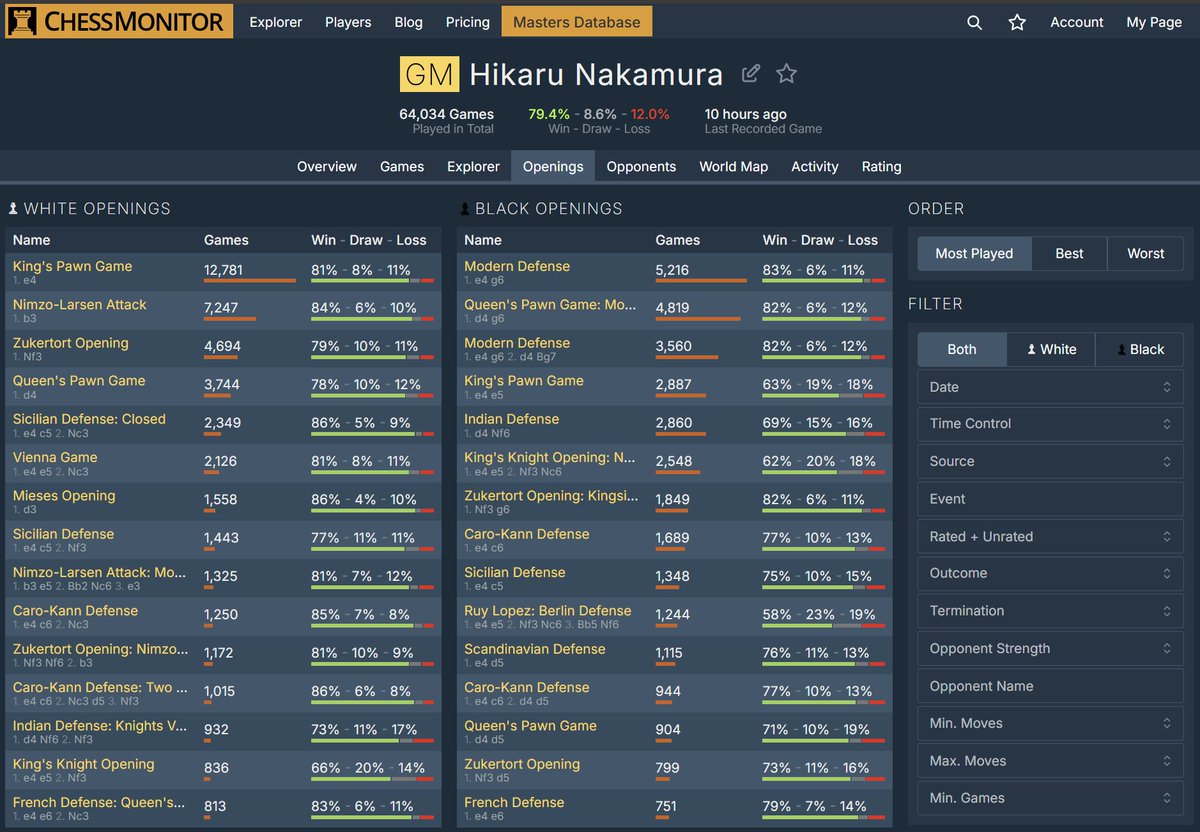Switch the filter to Black only
The width and height of the screenshot is (1200, 832).
[1140, 349]
